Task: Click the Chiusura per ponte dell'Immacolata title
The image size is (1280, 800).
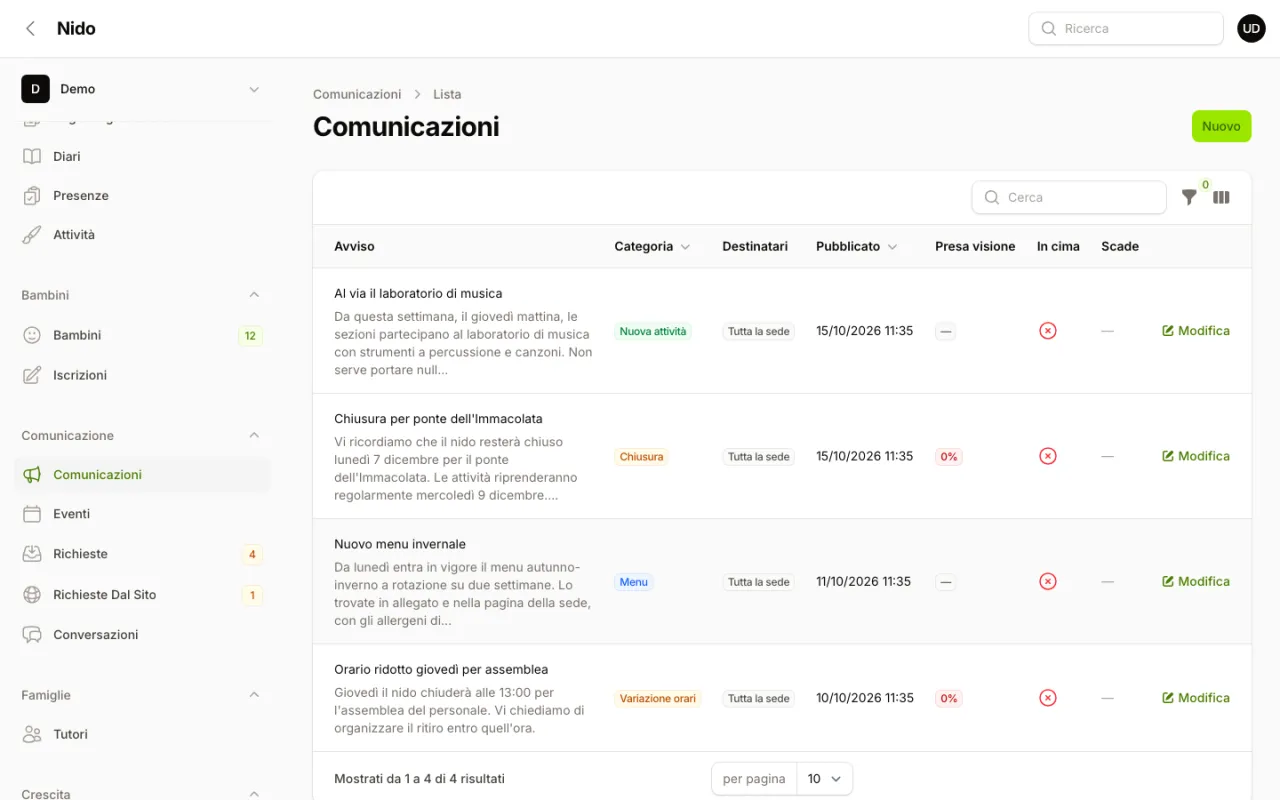Action: point(438,418)
